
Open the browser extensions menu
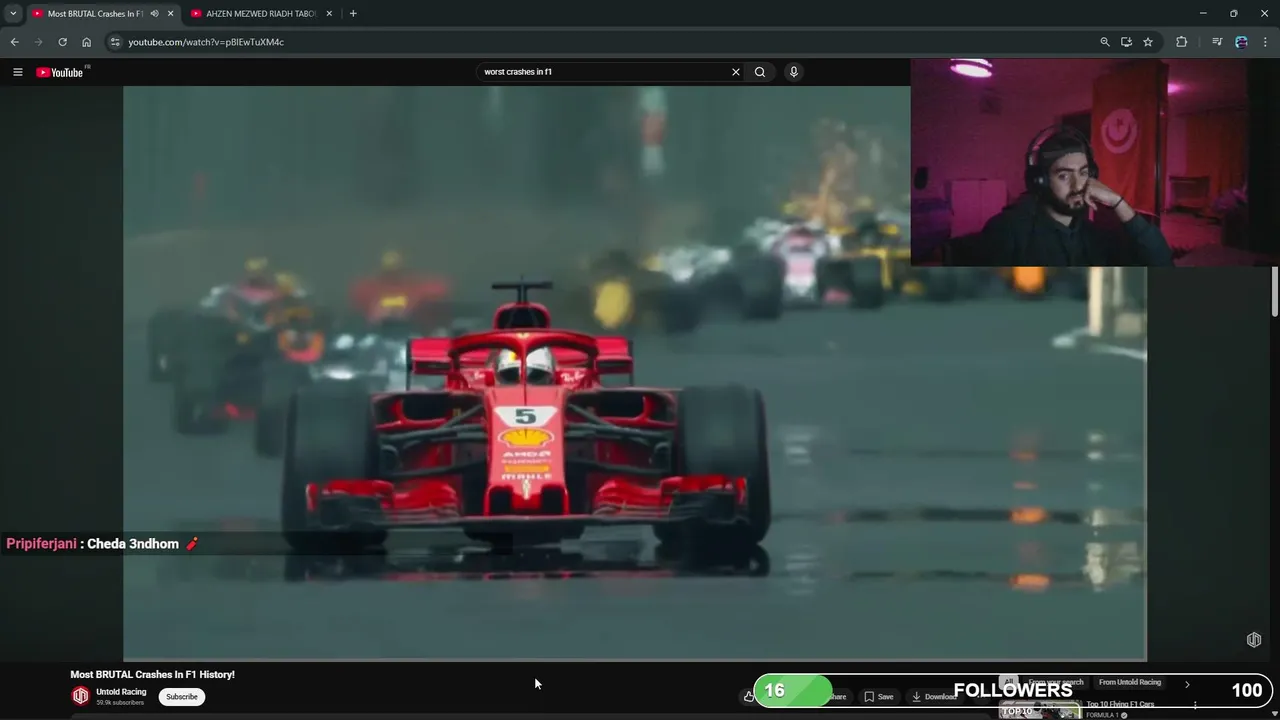click(1182, 42)
